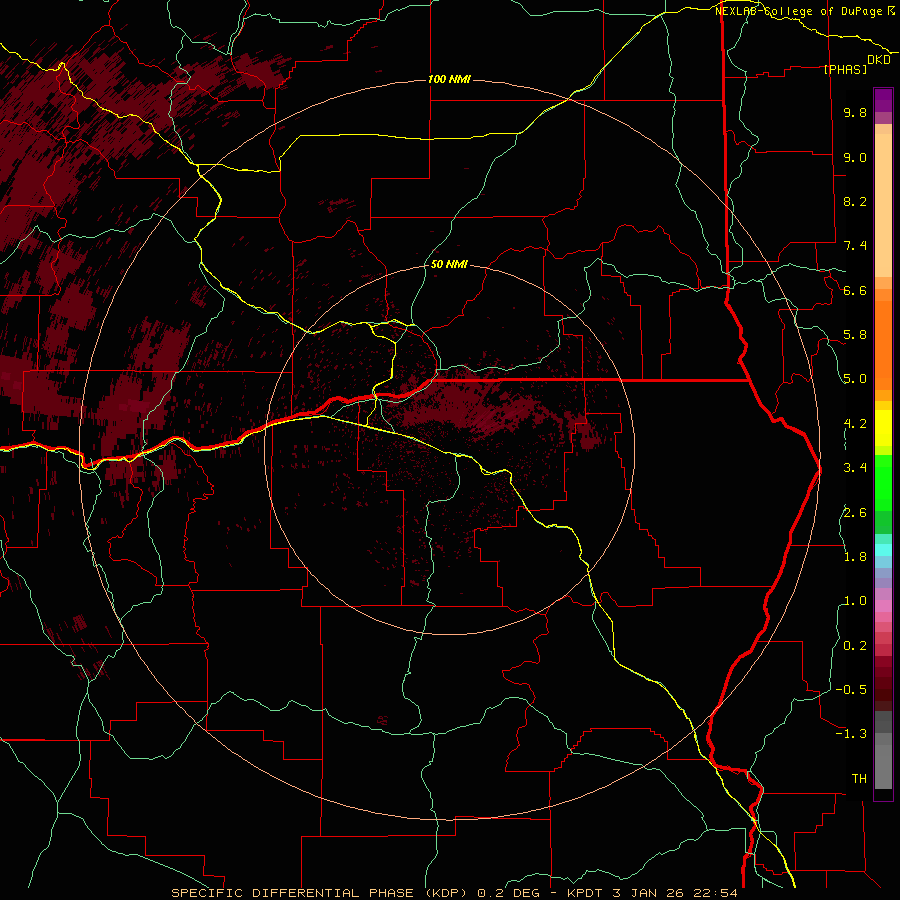Click the DKD label above the color scale
The image size is (900, 900).
879,60
